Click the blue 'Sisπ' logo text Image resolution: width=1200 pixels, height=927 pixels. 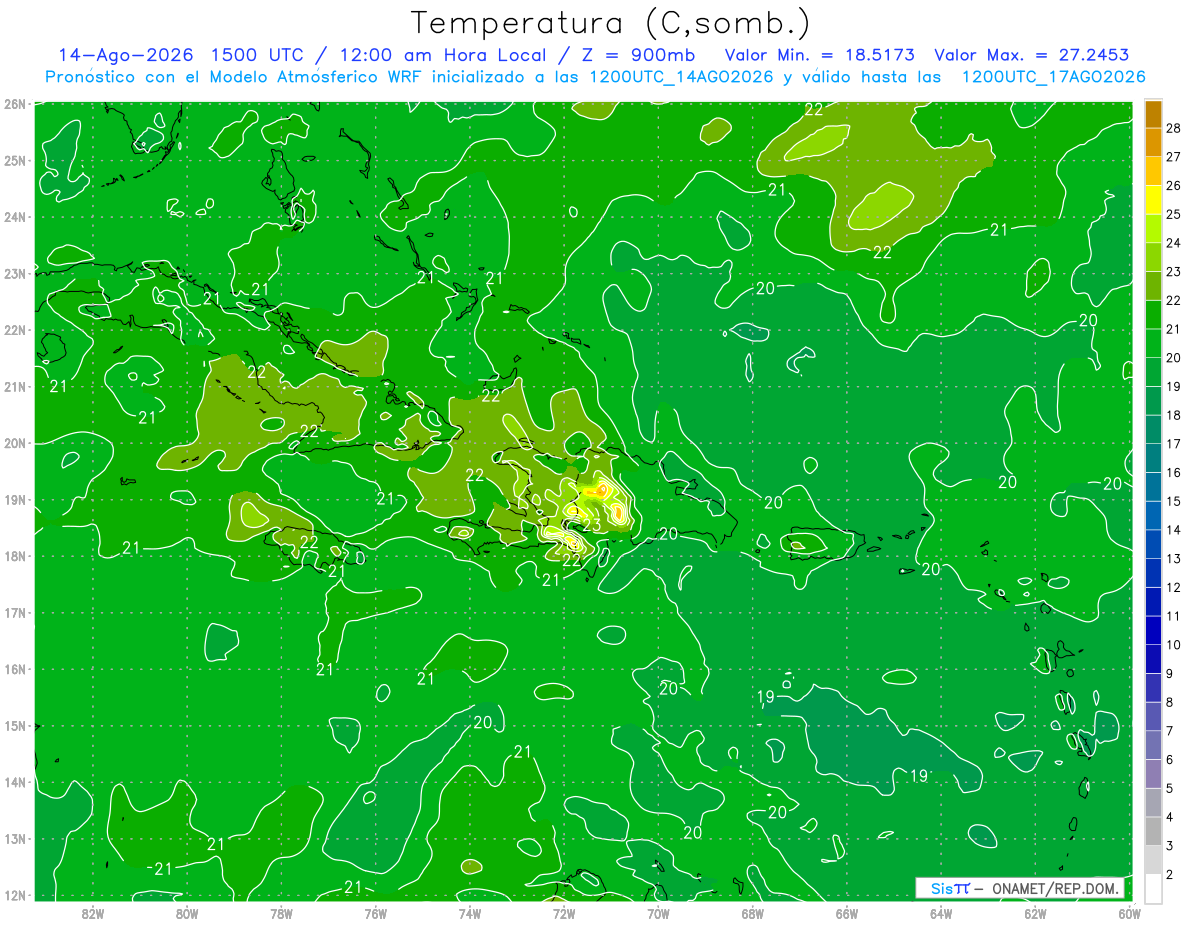tap(949, 888)
